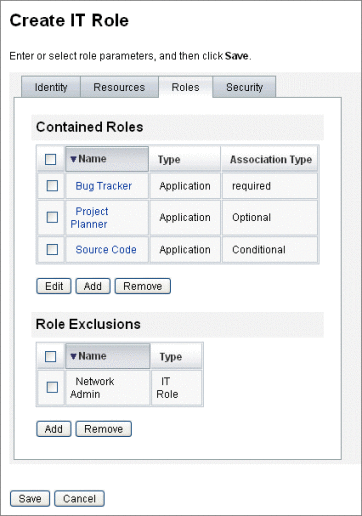Open the Bug Tracker role link
The image size is (362, 516).
click(103, 186)
